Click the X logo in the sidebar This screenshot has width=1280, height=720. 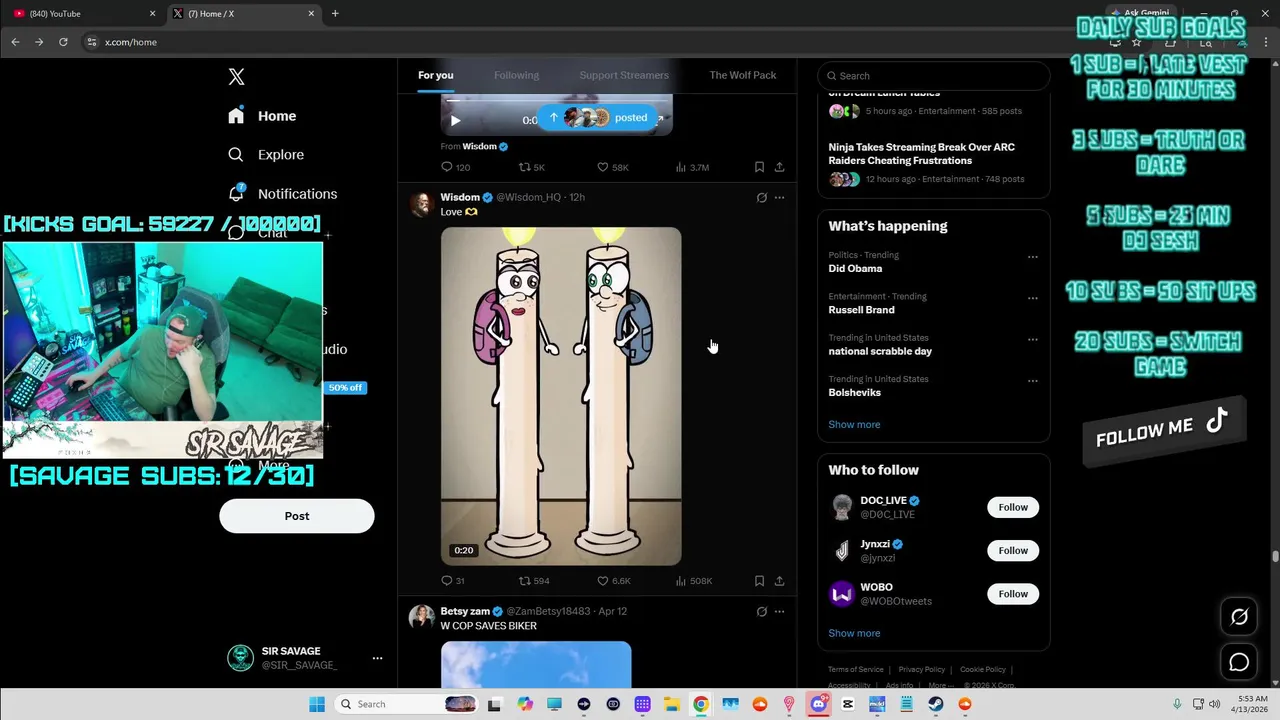236,77
